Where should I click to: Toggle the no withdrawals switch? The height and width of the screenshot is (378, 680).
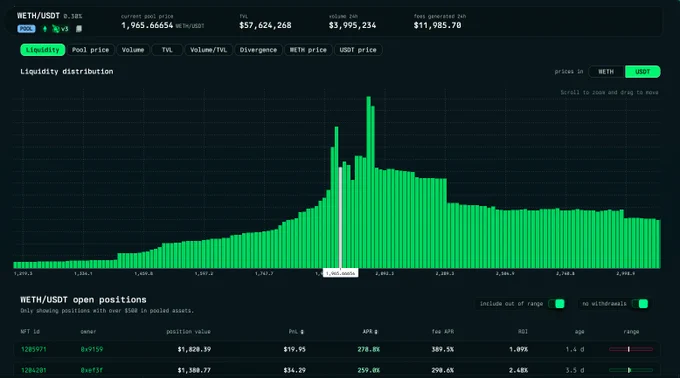click(x=640, y=304)
